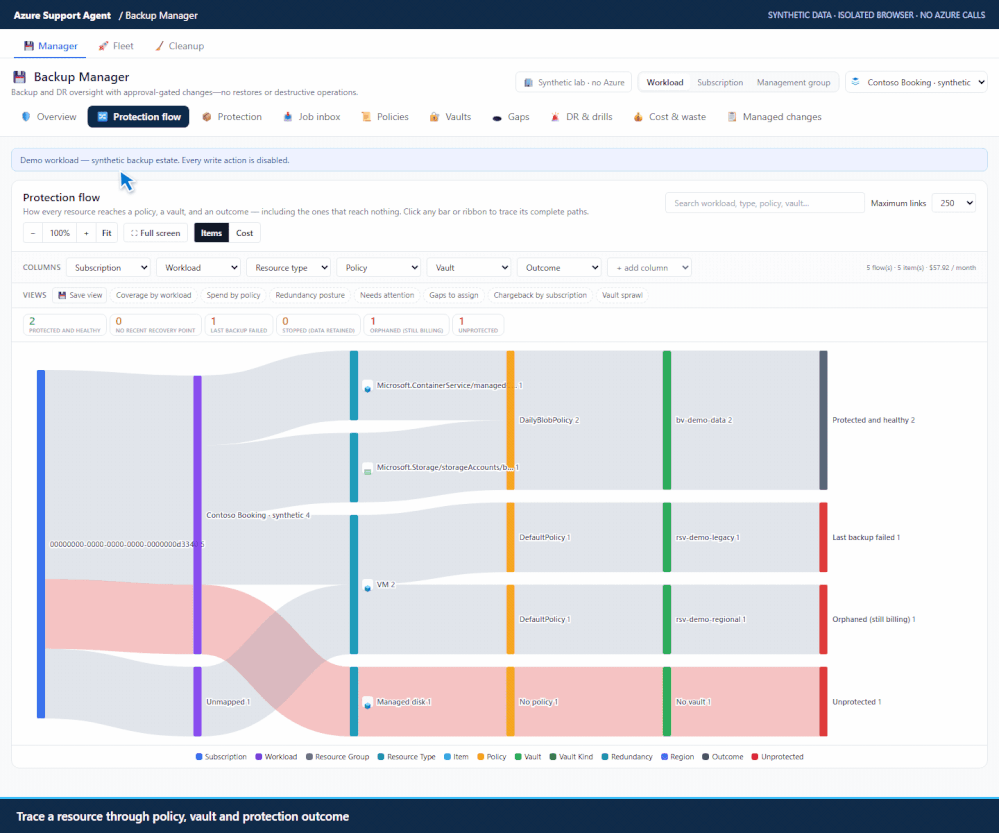The height and width of the screenshot is (833, 999).
Task: Click the Save view disk icon
Action: [x=62, y=295]
